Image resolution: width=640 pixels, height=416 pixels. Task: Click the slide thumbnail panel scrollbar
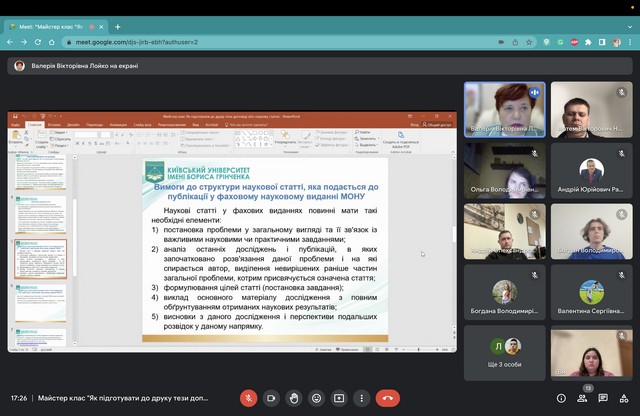pos(74,237)
